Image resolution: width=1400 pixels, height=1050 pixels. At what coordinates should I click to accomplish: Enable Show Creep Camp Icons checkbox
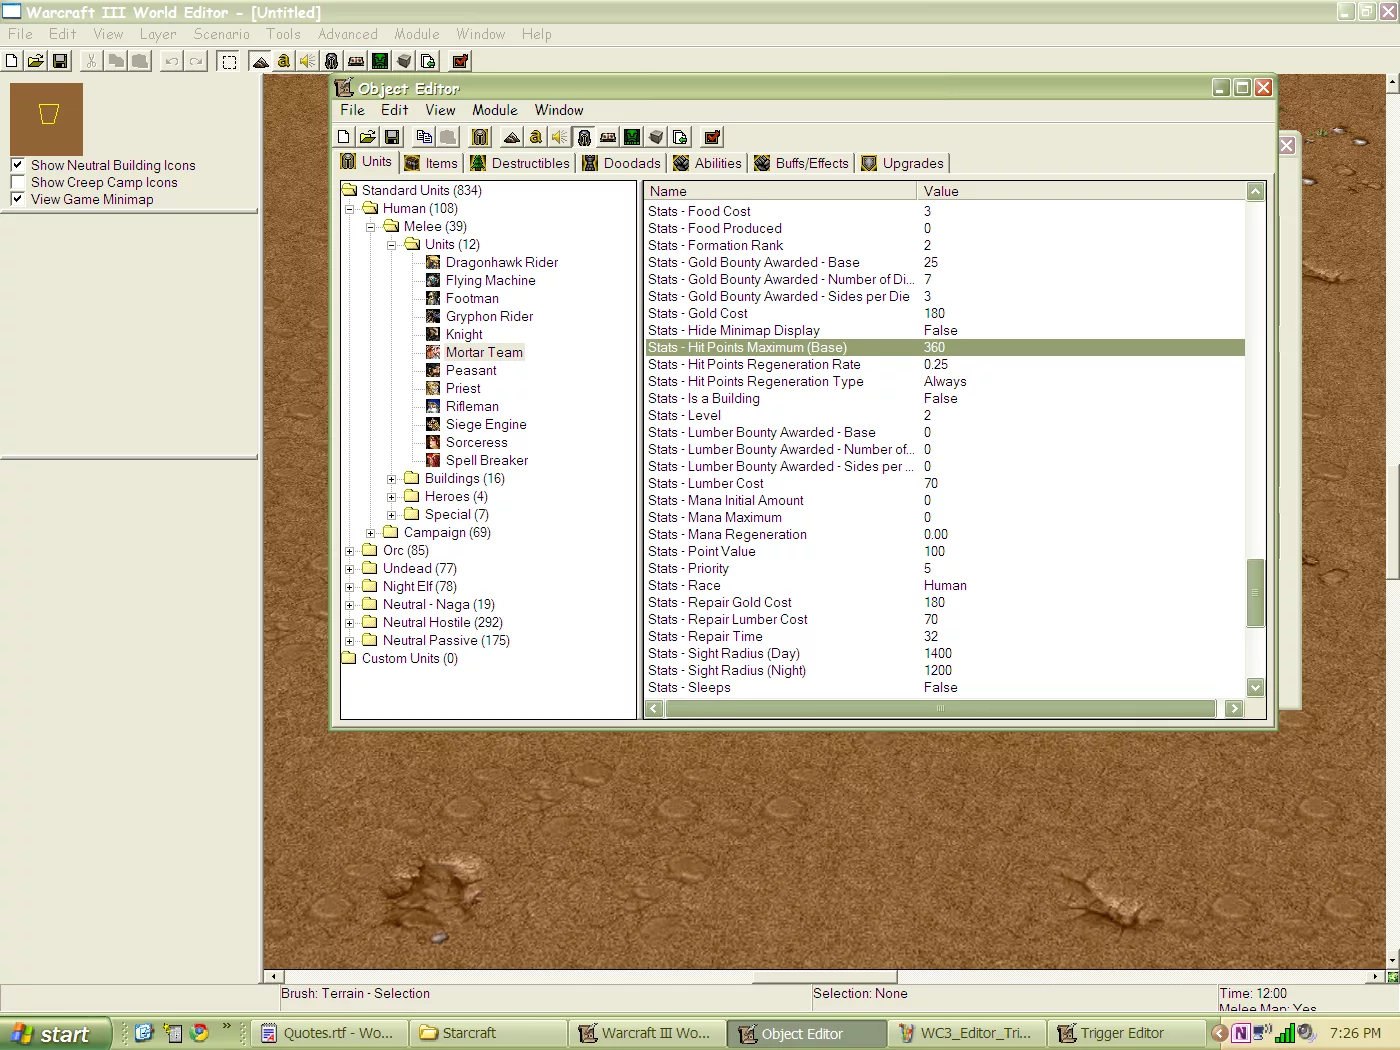(17, 182)
